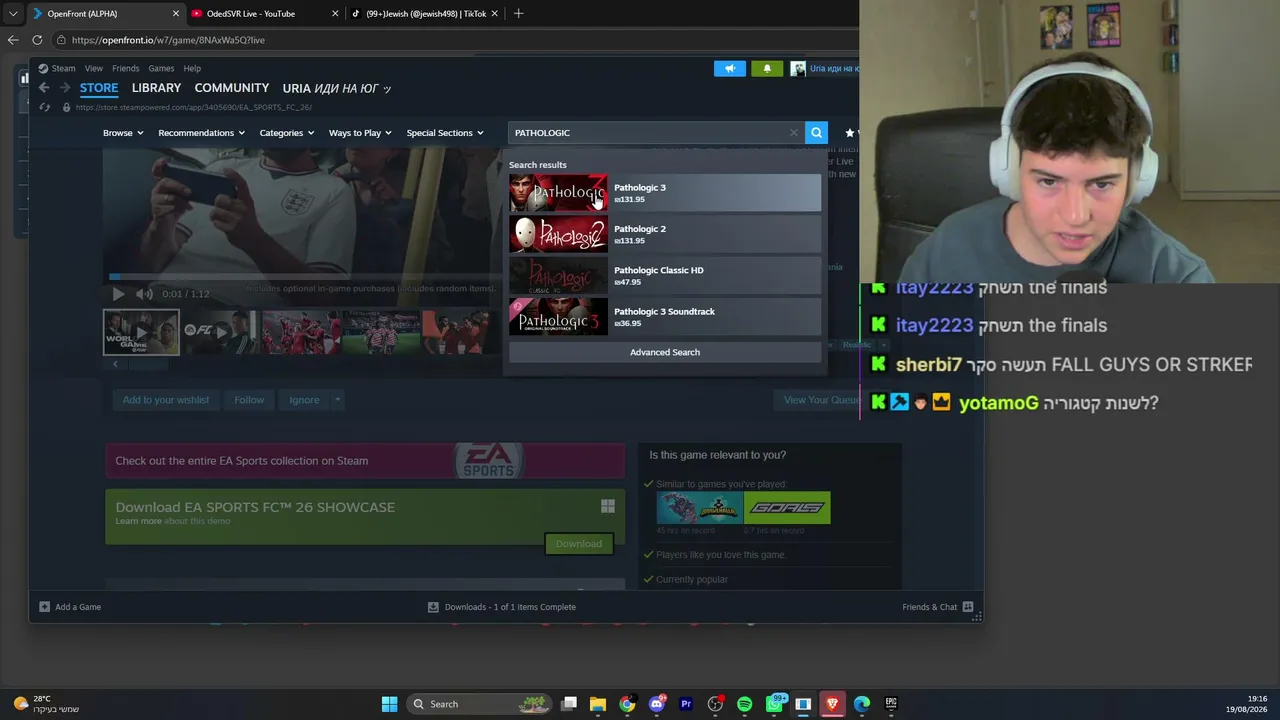Switch to the STORE tab

[99, 88]
